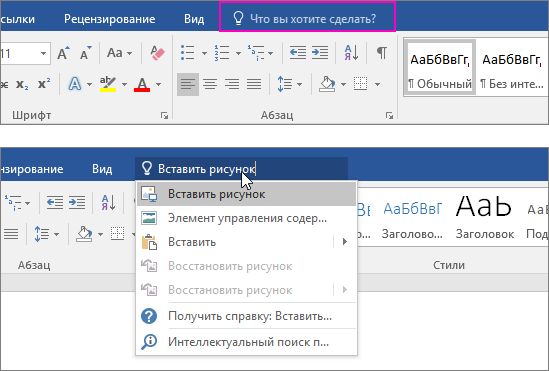Click the help question mark icon in menu

coord(149,316)
